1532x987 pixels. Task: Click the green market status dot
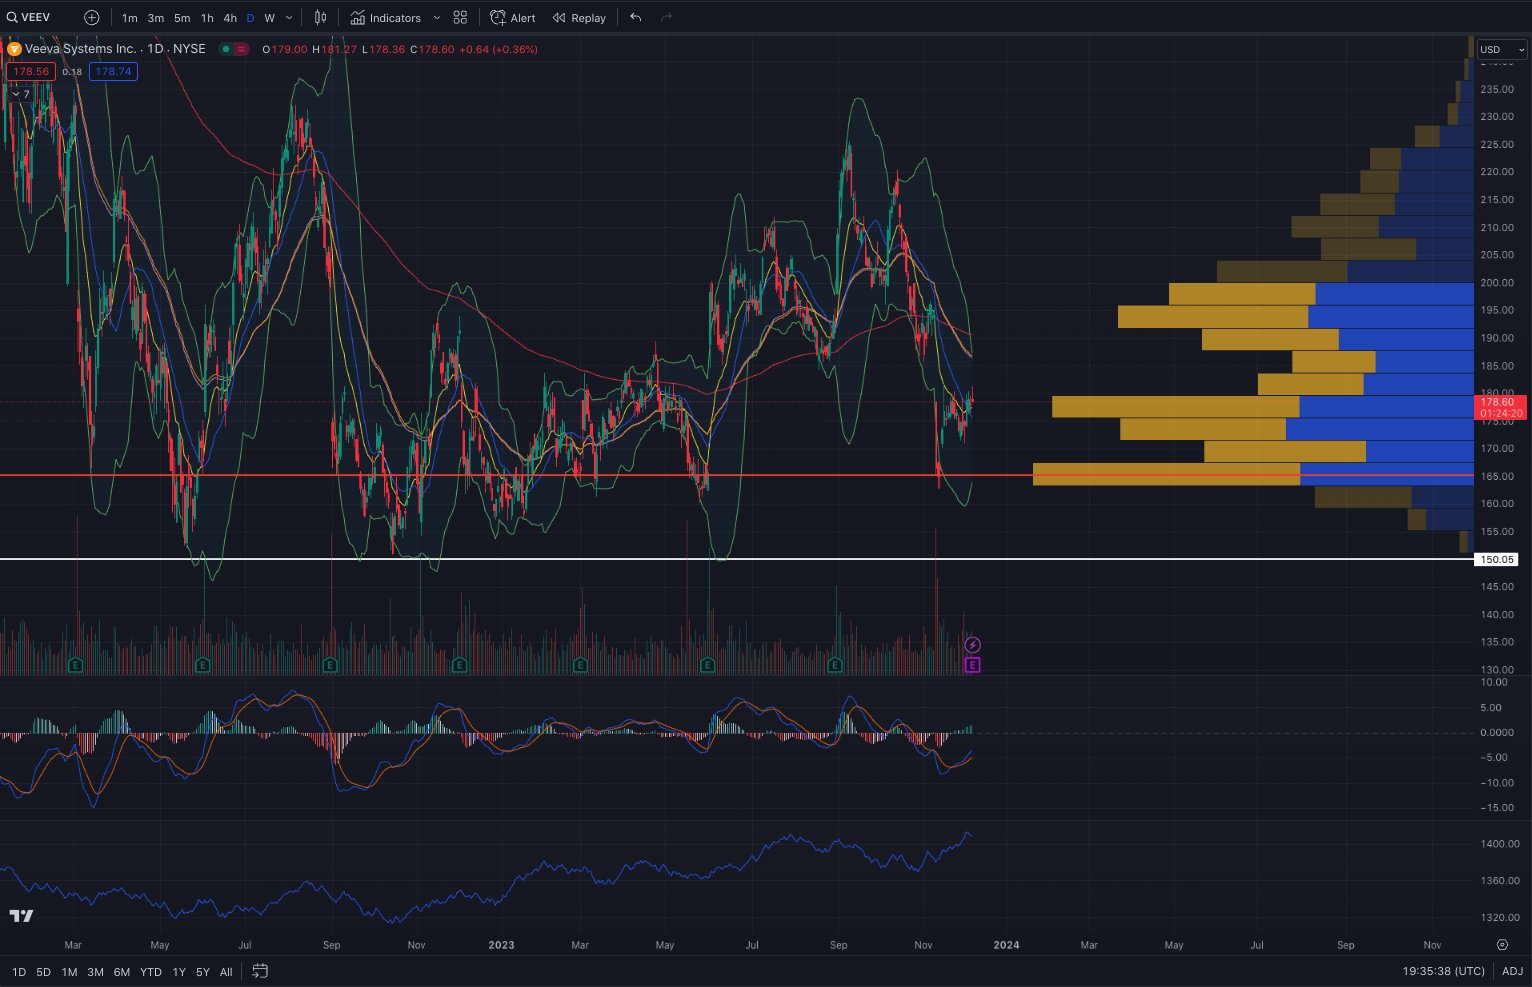227,49
